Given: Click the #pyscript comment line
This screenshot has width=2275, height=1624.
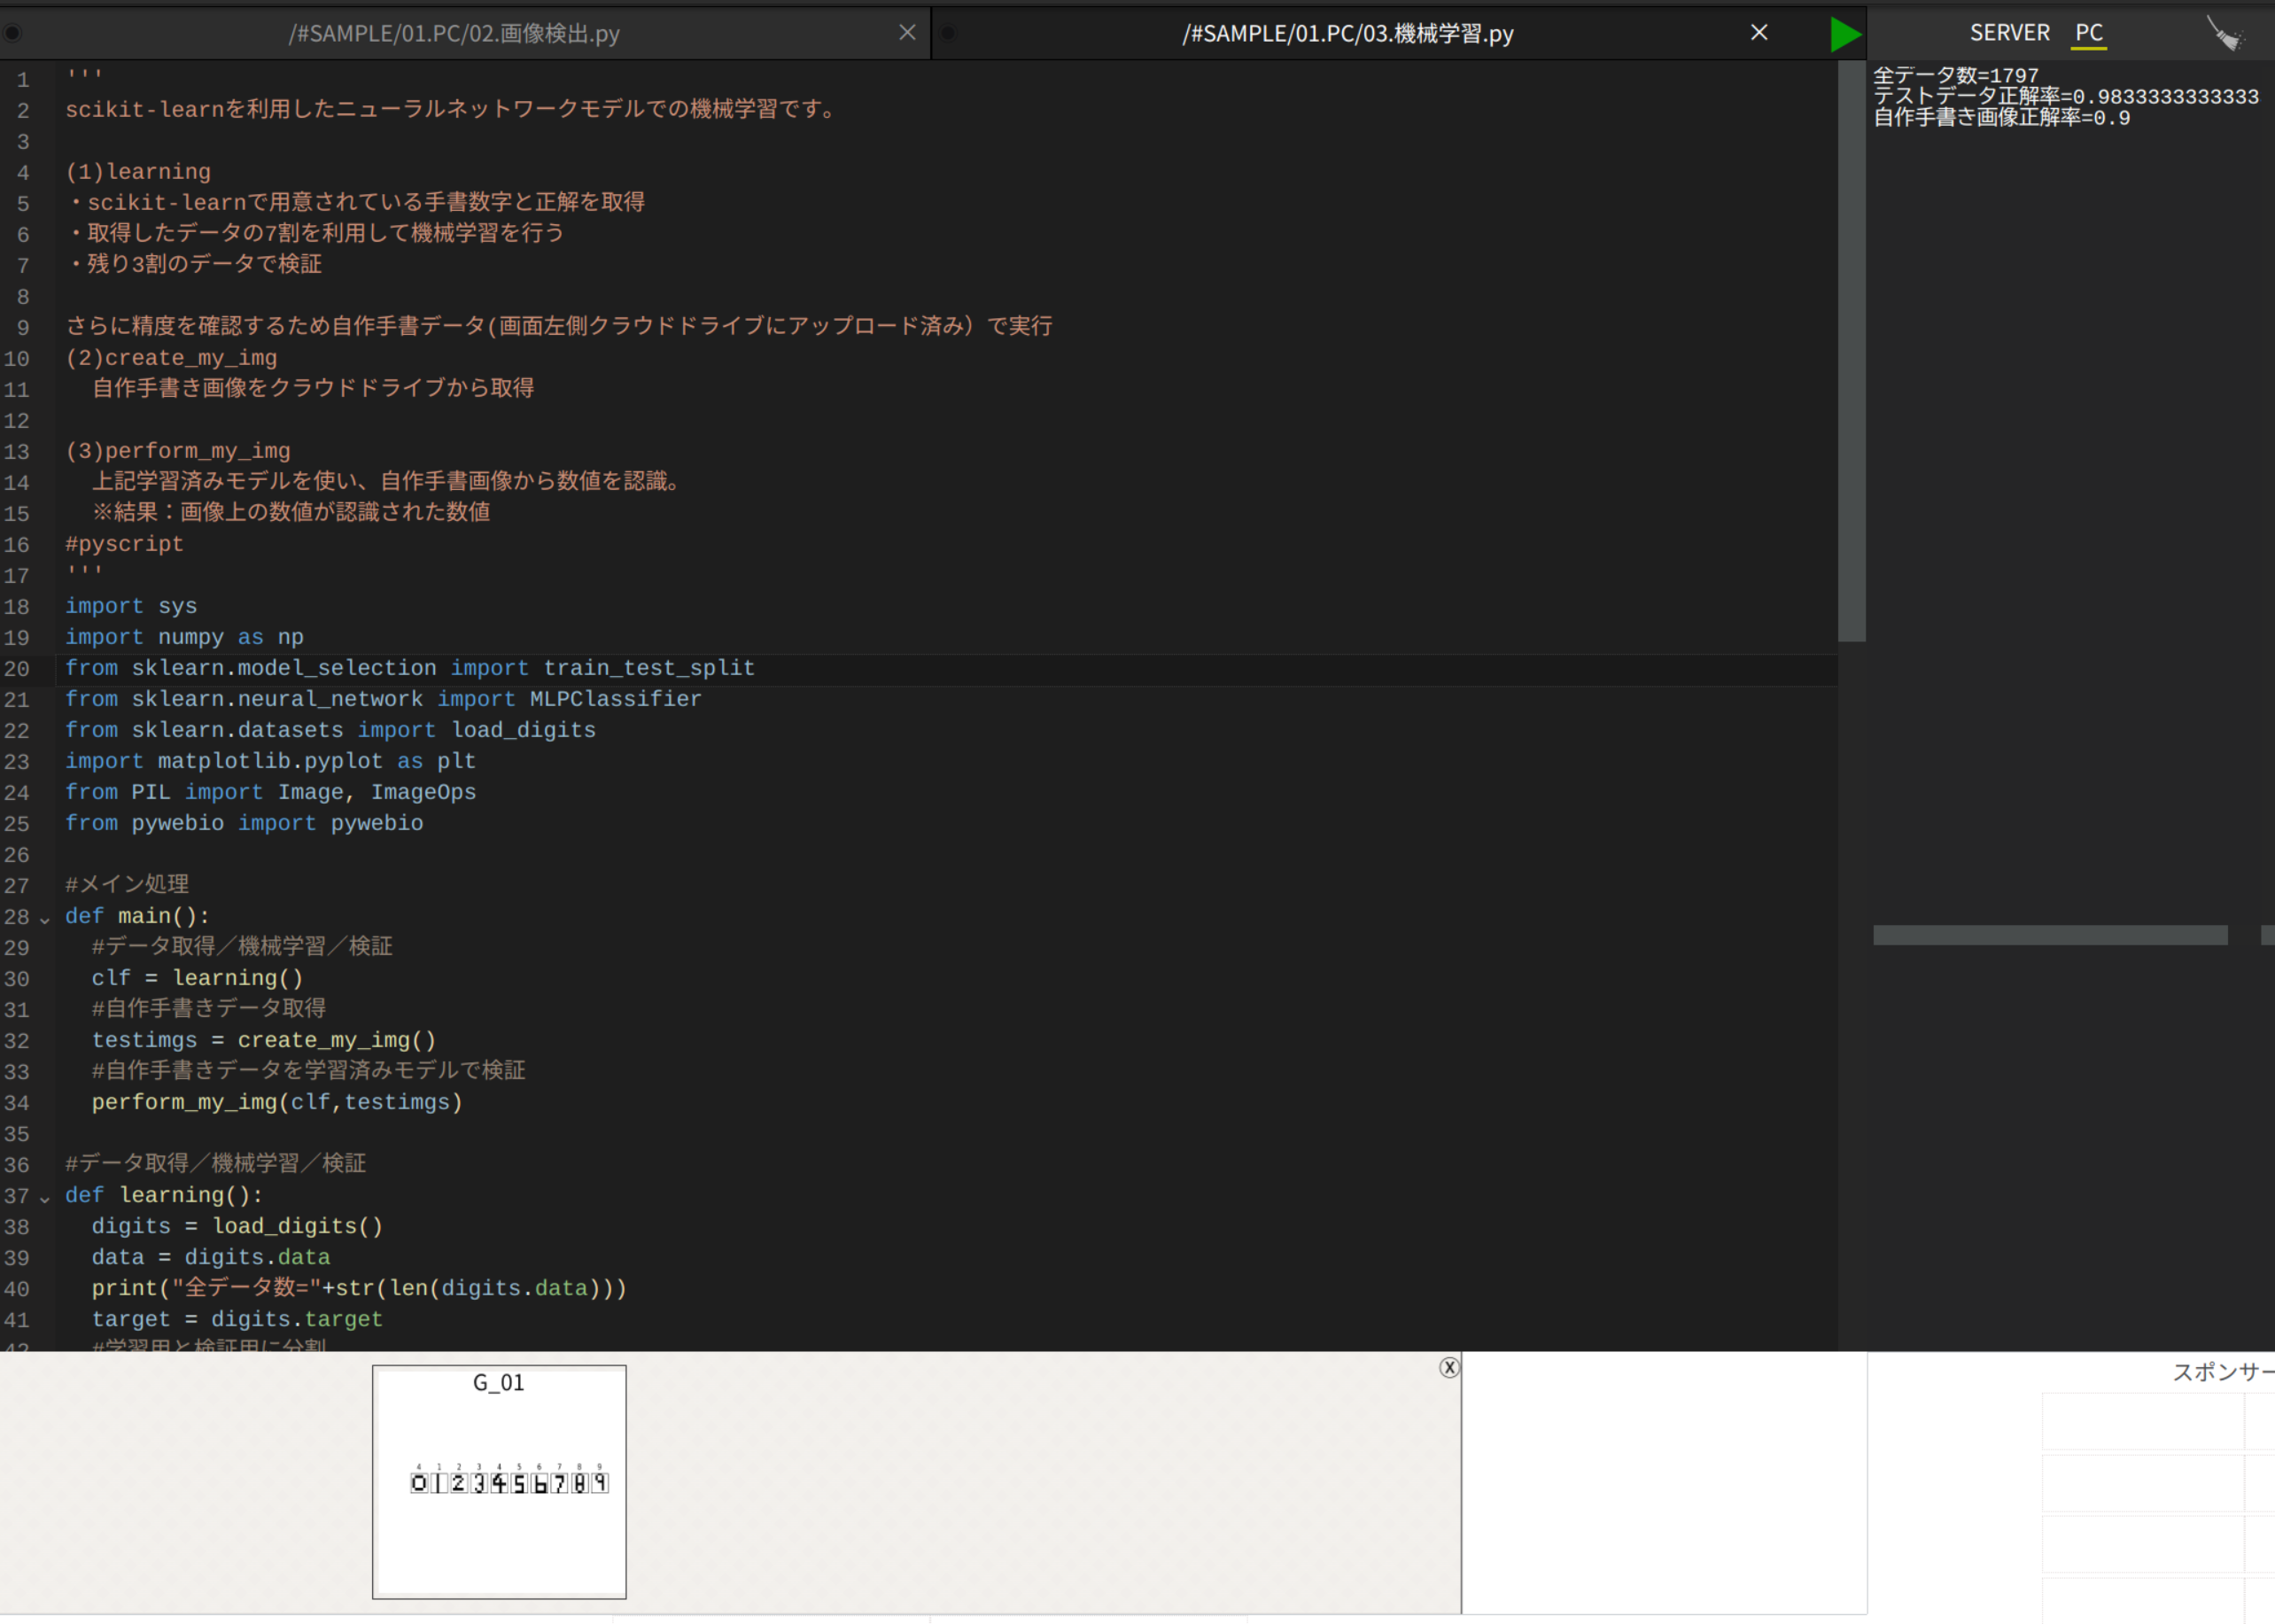Looking at the screenshot, I should coord(124,543).
